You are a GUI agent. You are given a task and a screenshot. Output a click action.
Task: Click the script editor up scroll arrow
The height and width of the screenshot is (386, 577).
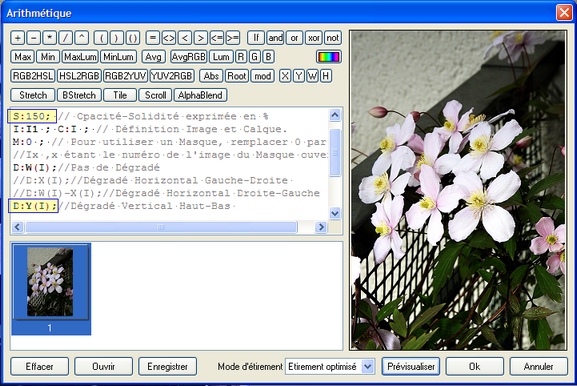pos(335,115)
